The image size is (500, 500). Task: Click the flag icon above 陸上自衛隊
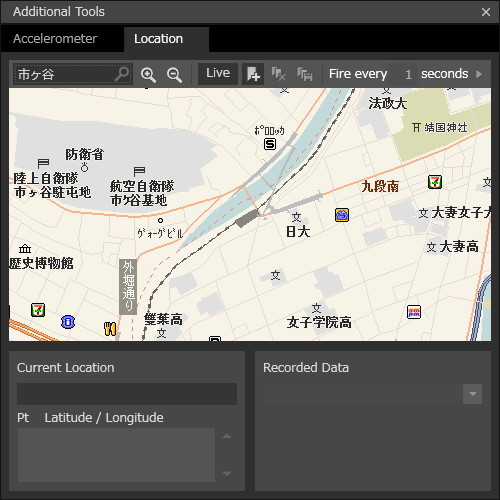(43, 164)
